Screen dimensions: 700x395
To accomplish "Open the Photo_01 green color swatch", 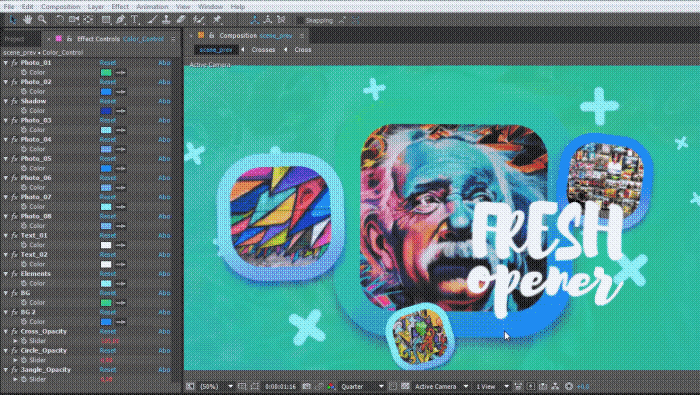I will tap(106, 72).
